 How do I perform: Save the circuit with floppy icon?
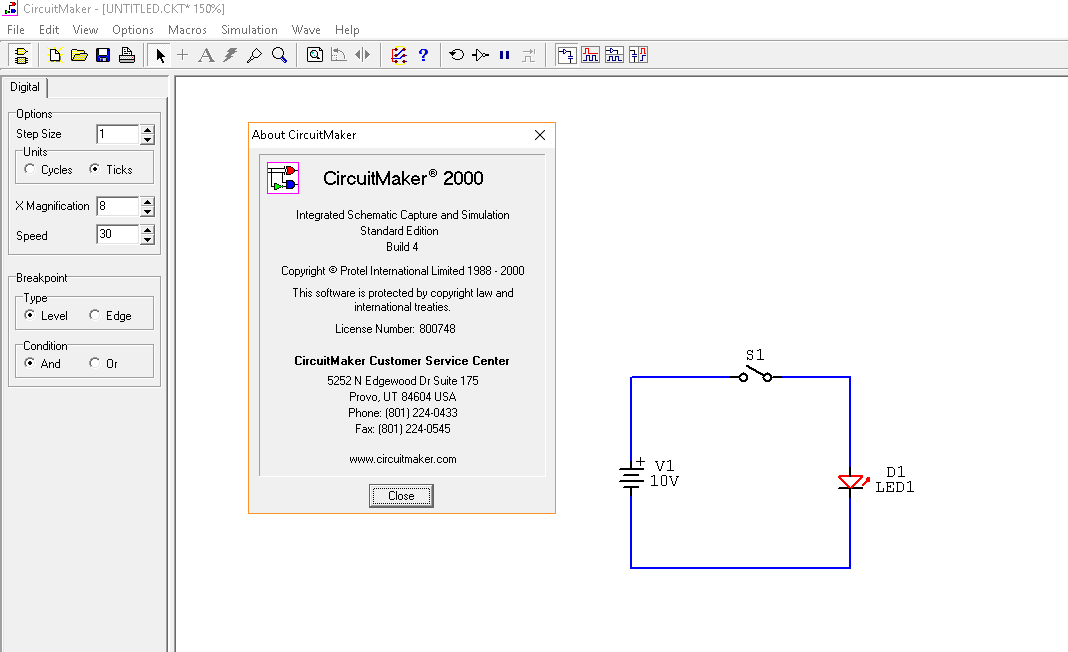[103, 55]
